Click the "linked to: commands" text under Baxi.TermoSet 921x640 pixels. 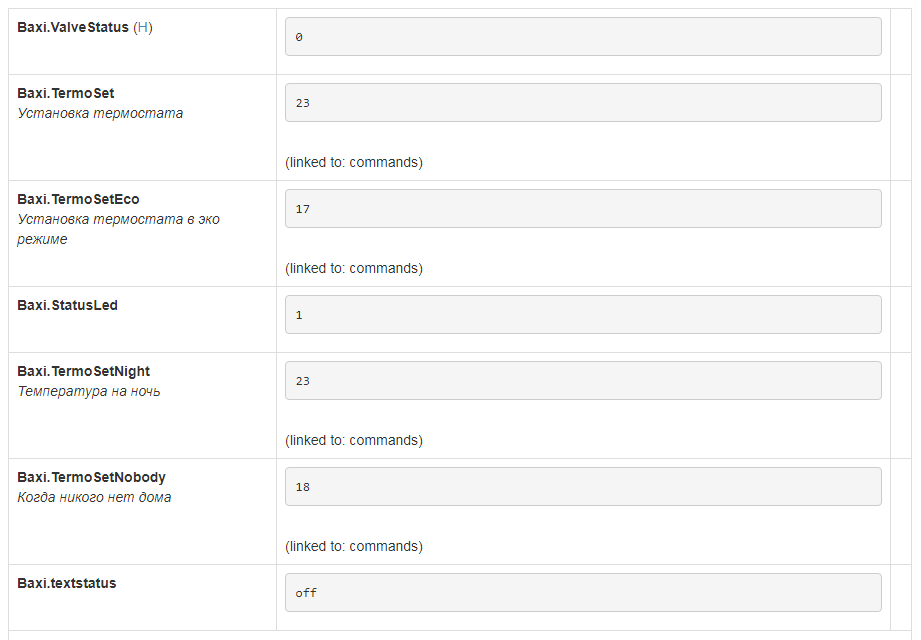tap(354, 162)
